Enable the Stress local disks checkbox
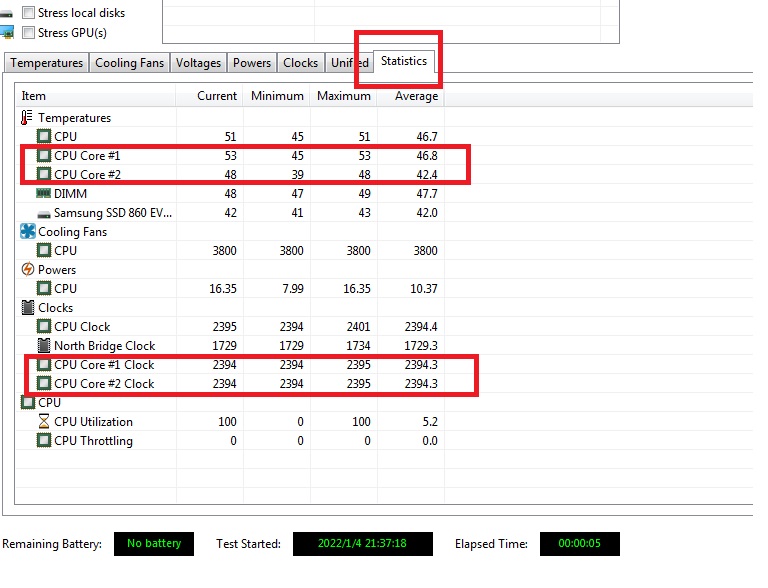The image size is (768, 588). coord(28,13)
